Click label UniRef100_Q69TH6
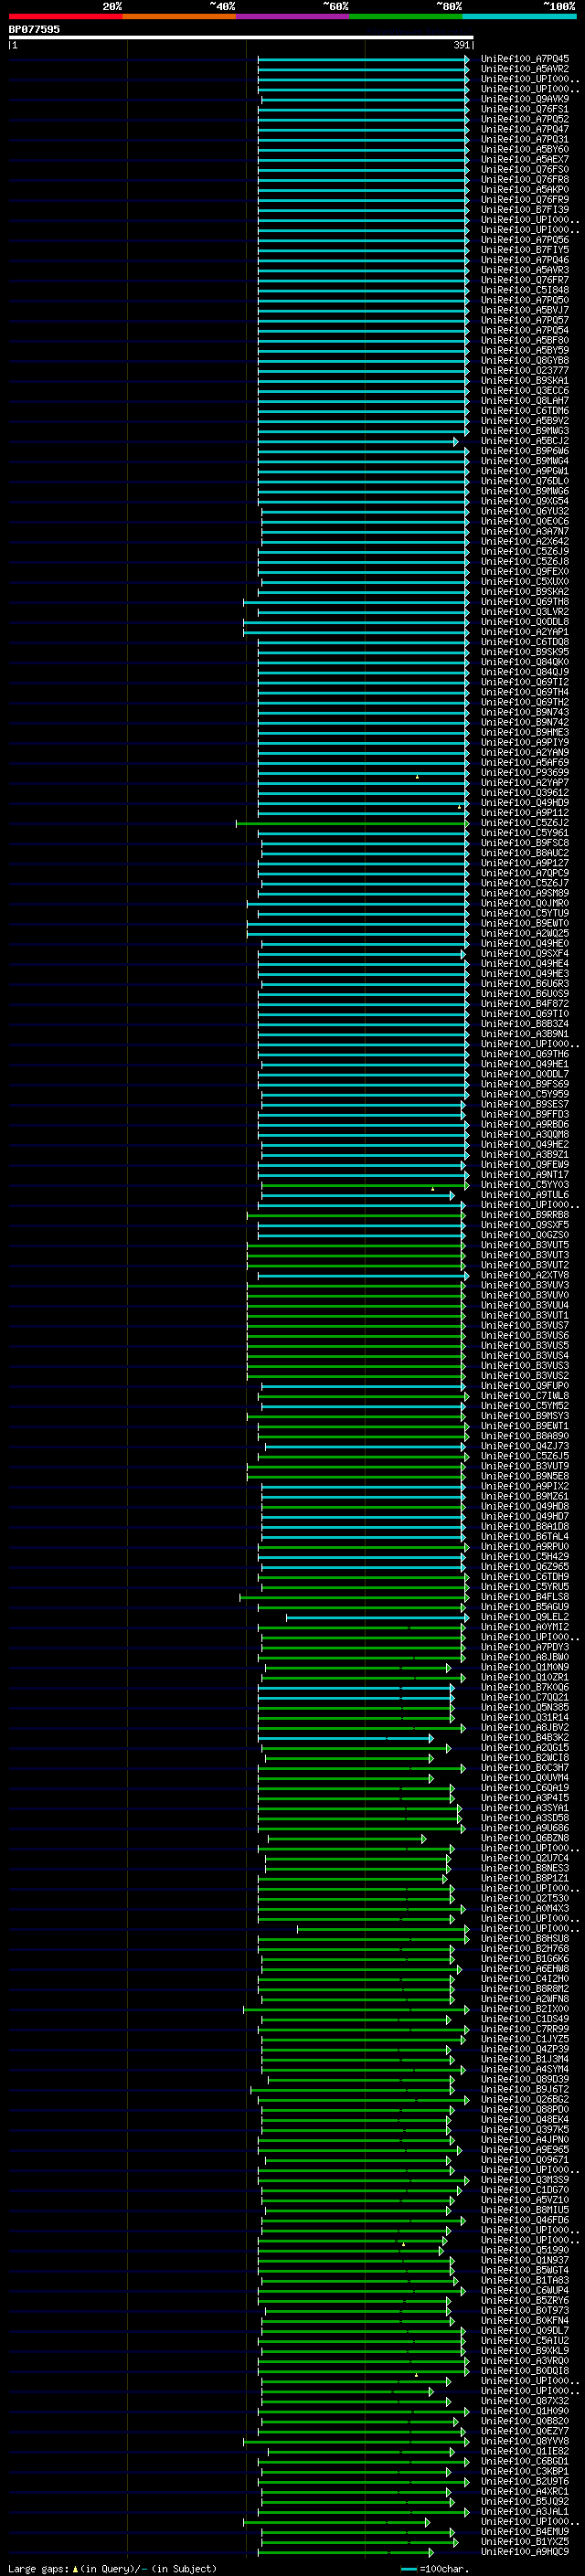Viewport: 585px width, 2576px height. tap(525, 1054)
